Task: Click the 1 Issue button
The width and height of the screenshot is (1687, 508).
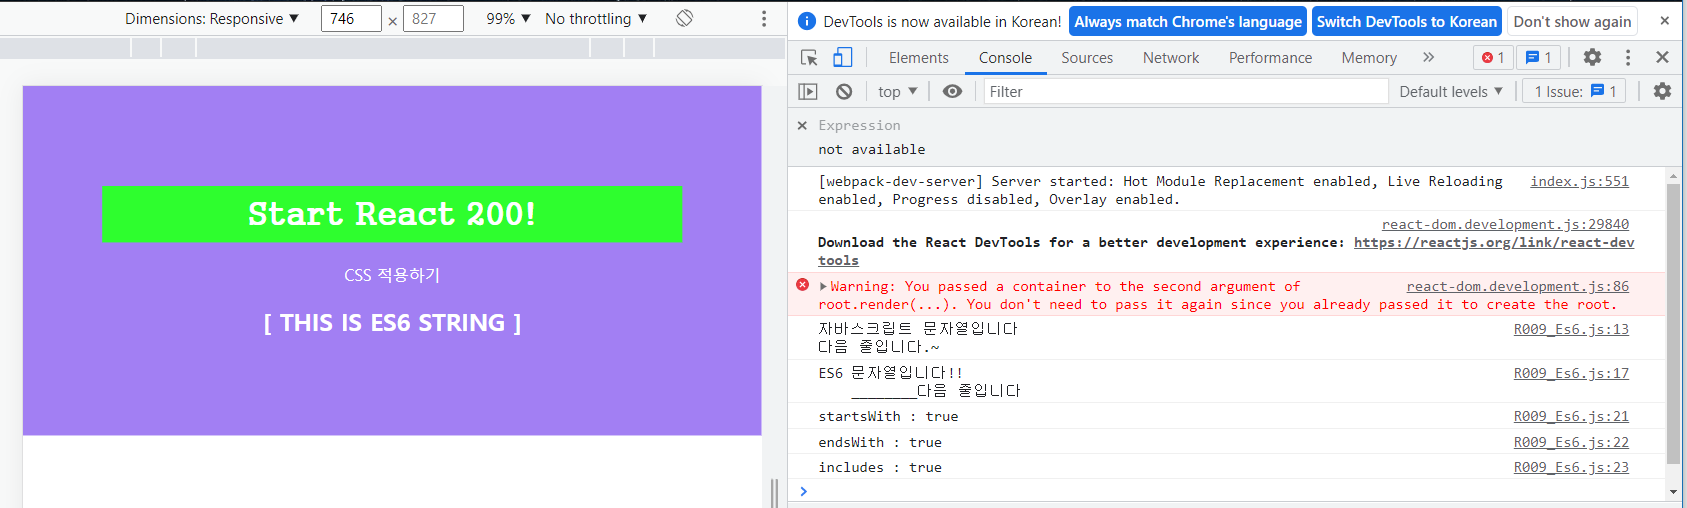Action: point(1574,92)
